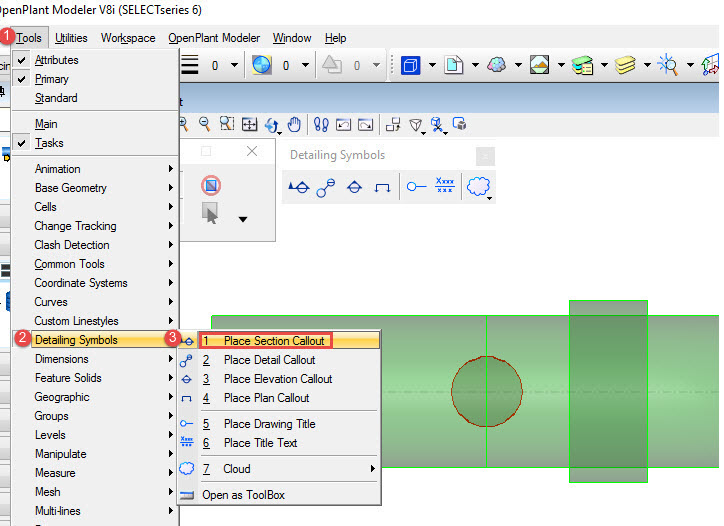Open the Multi-lines submenu
The image size is (724, 526).
click(95, 511)
